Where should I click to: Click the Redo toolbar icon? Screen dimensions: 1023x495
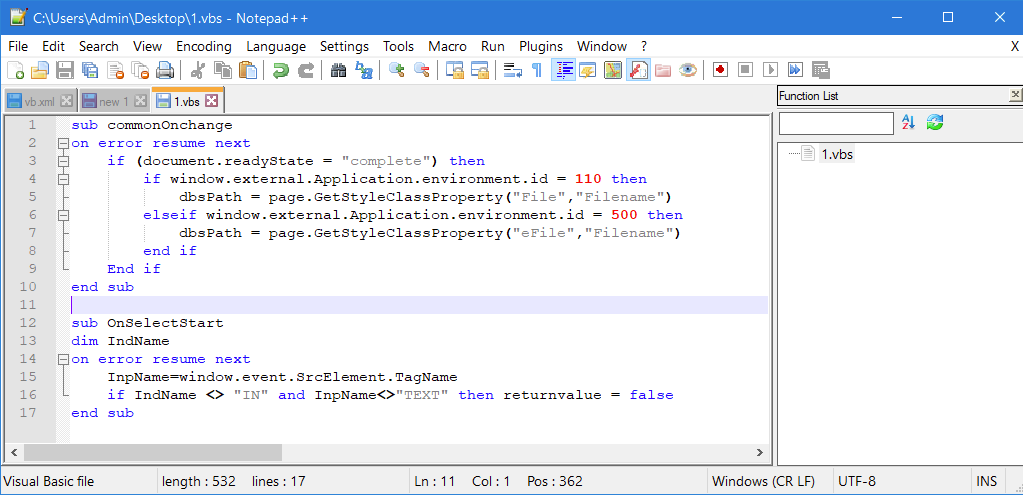point(306,70)
